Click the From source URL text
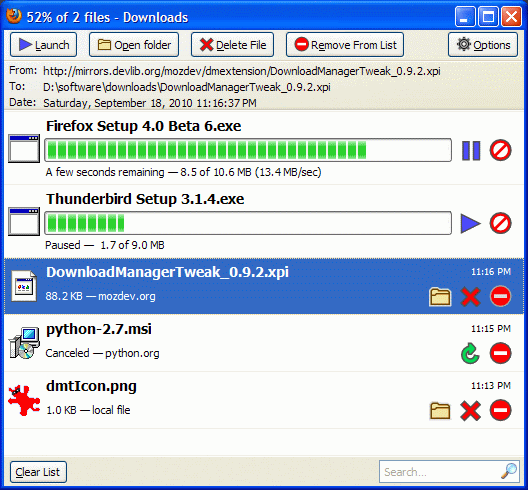 coord(242,71)
